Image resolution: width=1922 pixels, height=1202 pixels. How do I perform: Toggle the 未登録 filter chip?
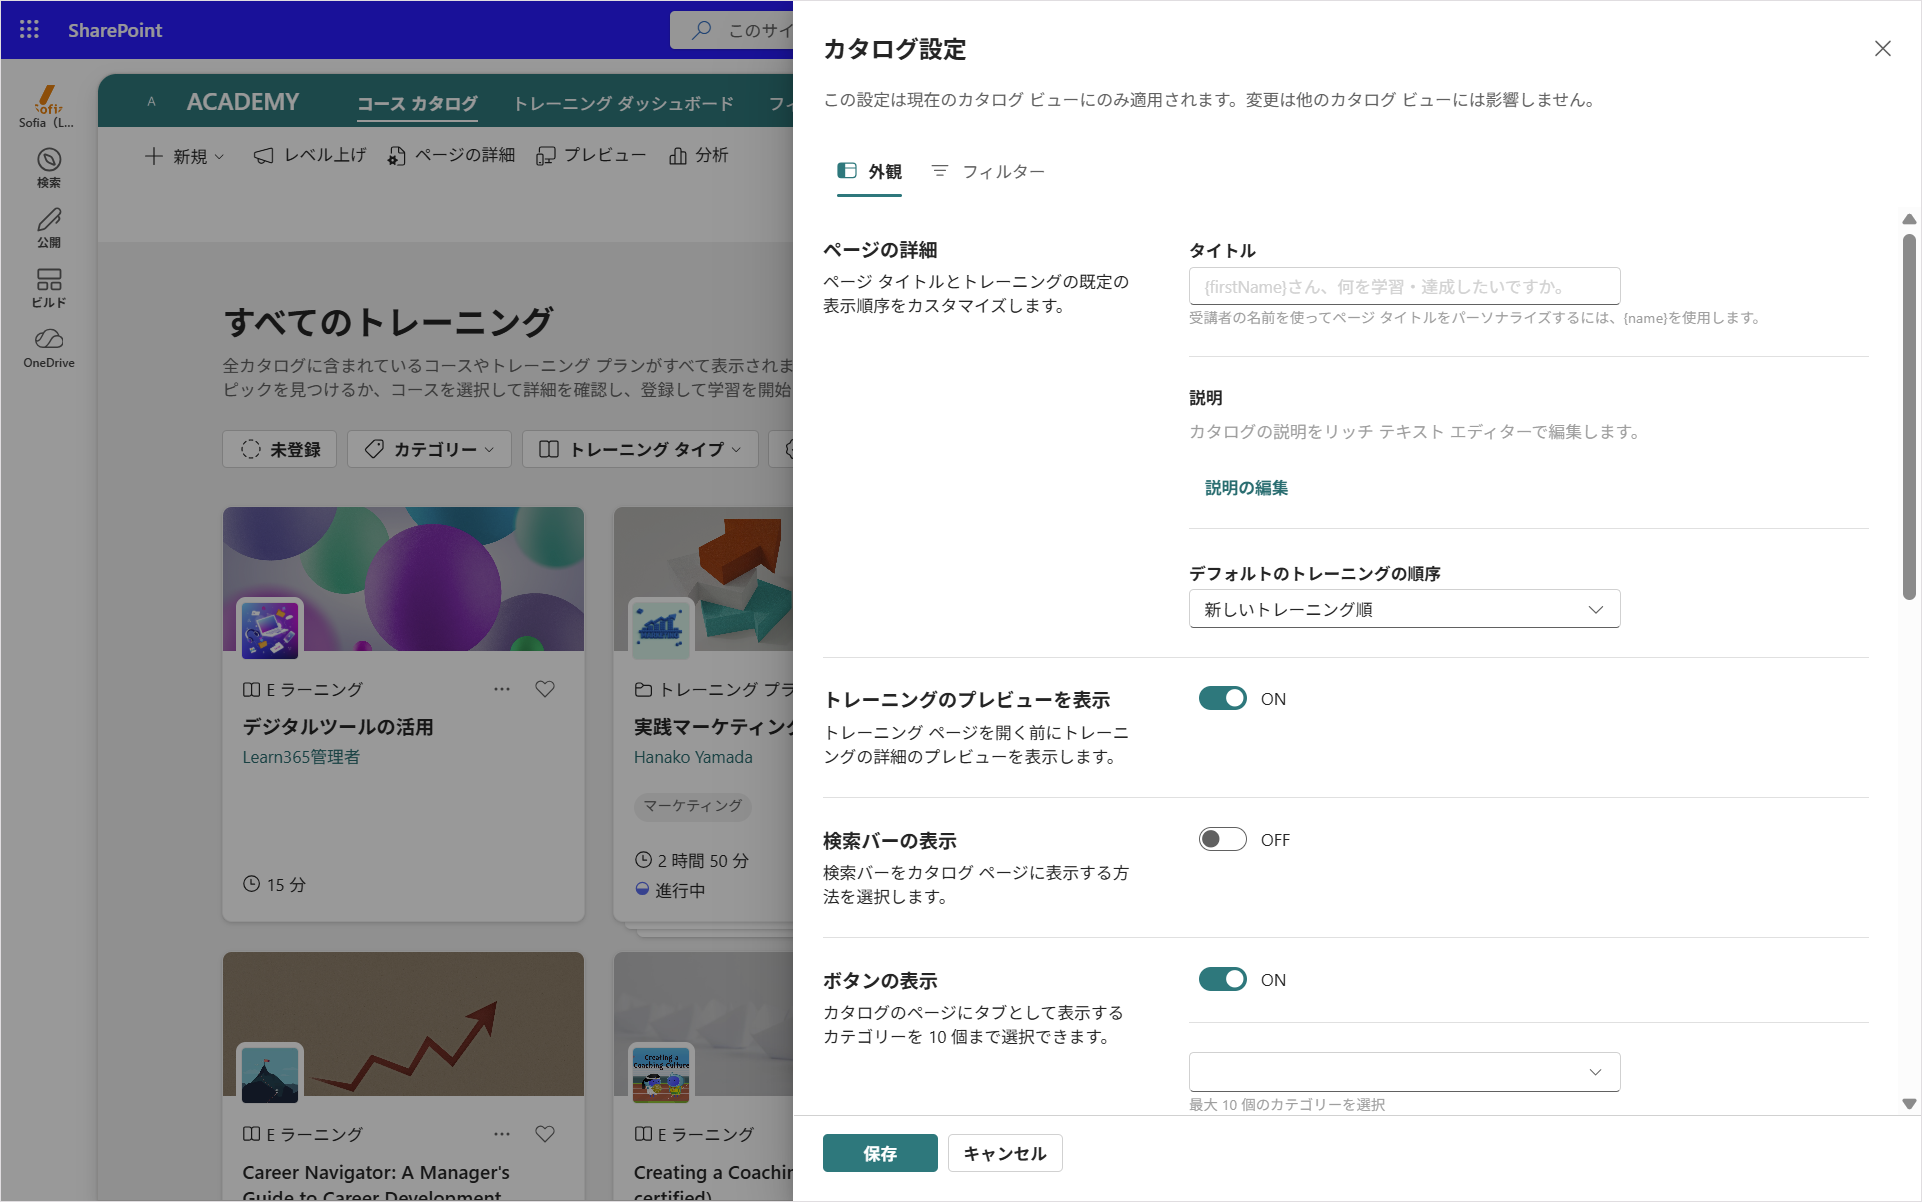tap(280, 450)
